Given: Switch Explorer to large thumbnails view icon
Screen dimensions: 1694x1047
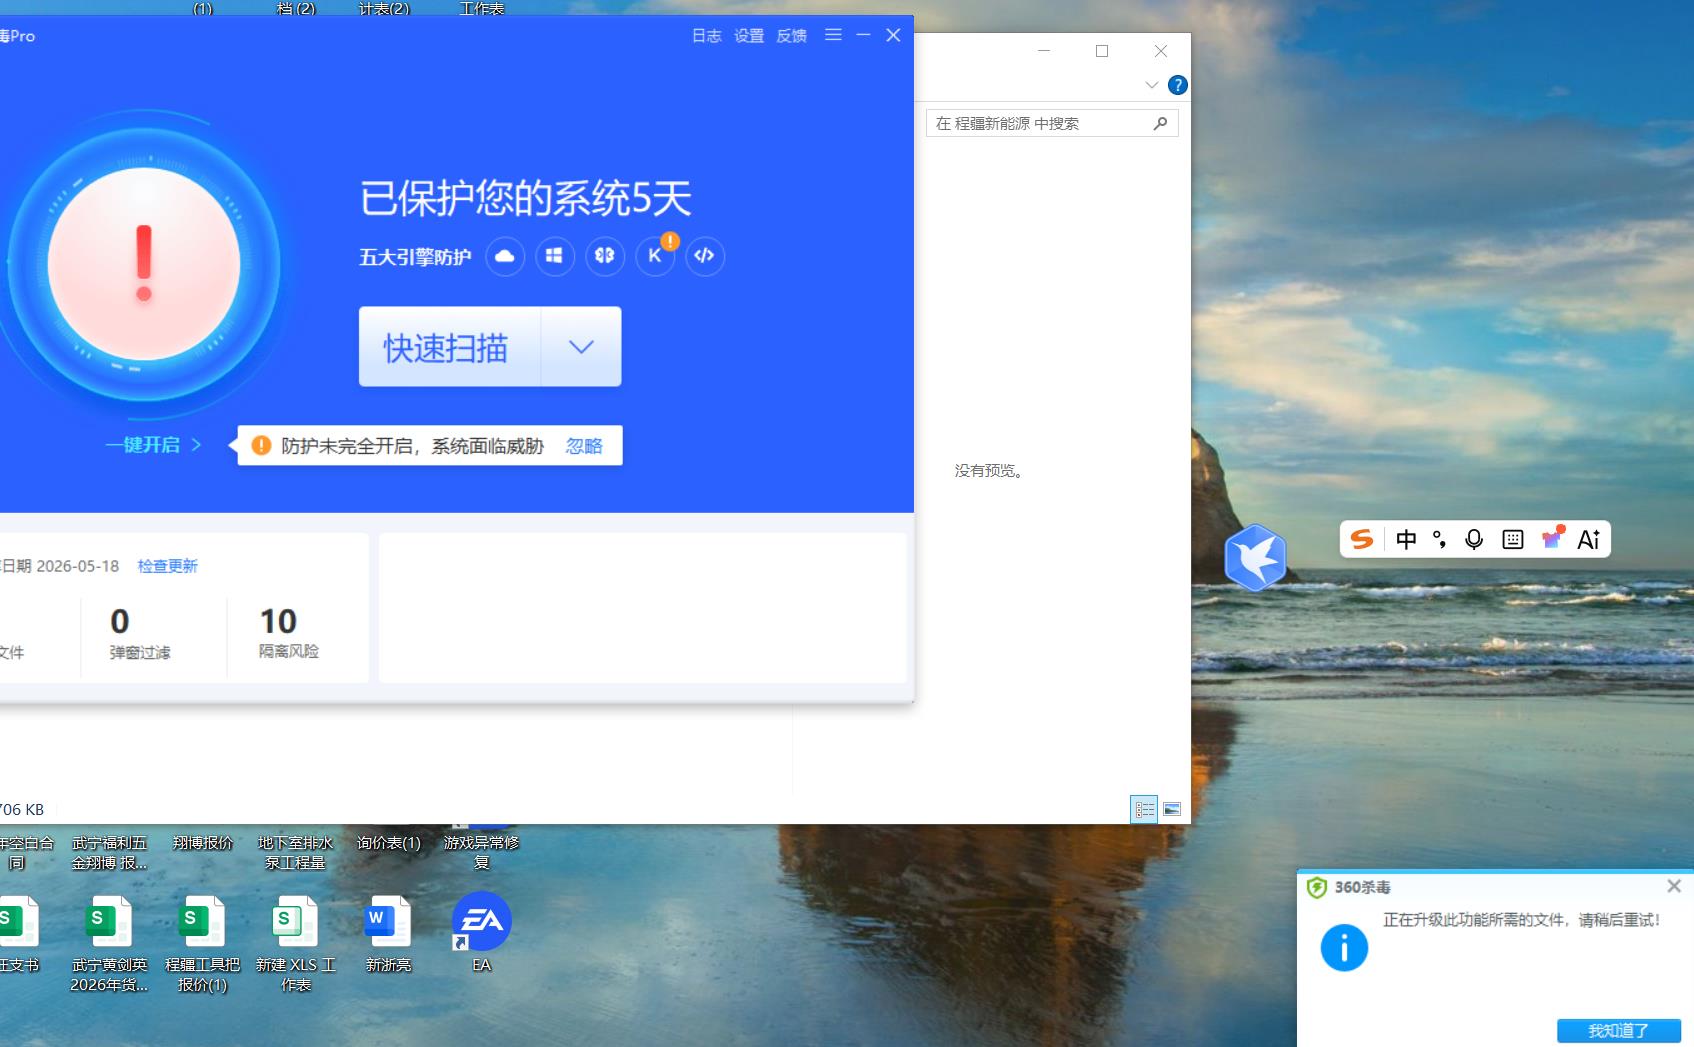Looking at the screenshot, I should [1172, 809].
